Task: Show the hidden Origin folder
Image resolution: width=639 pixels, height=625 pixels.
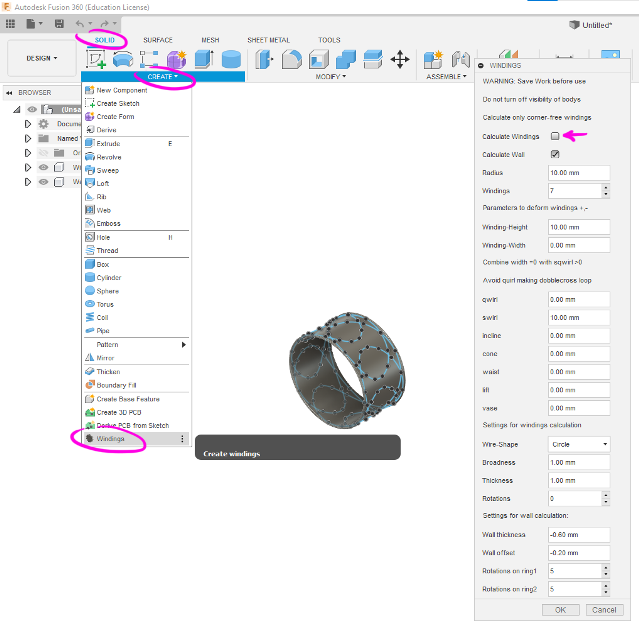Action: point(43,153)
